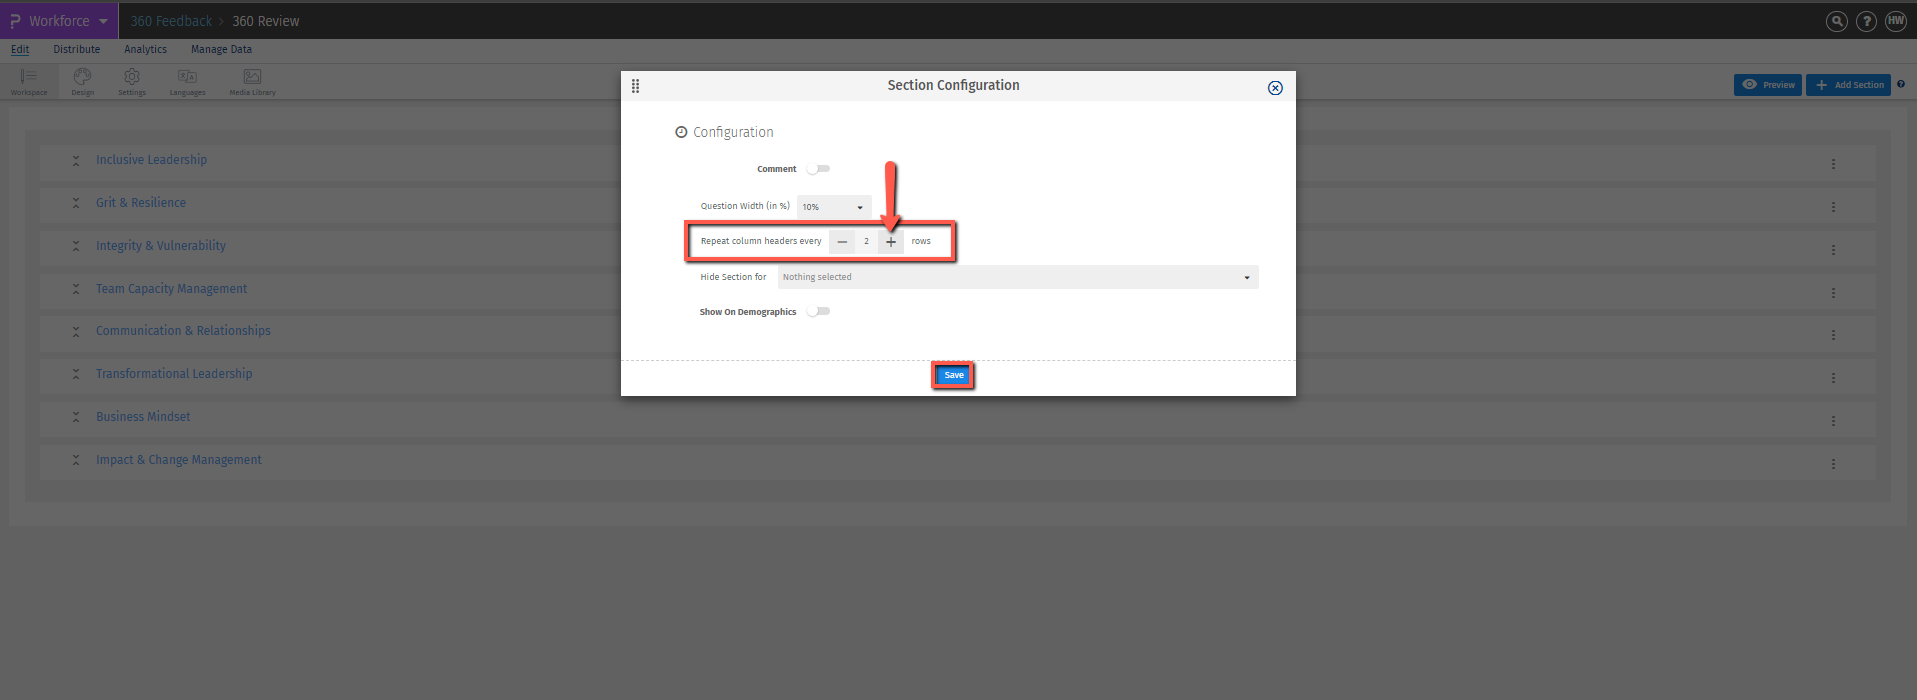Open the Impact & Change Management link
Image resolution: width=1917 pixels, height=700 pixels.
point(179,460)
